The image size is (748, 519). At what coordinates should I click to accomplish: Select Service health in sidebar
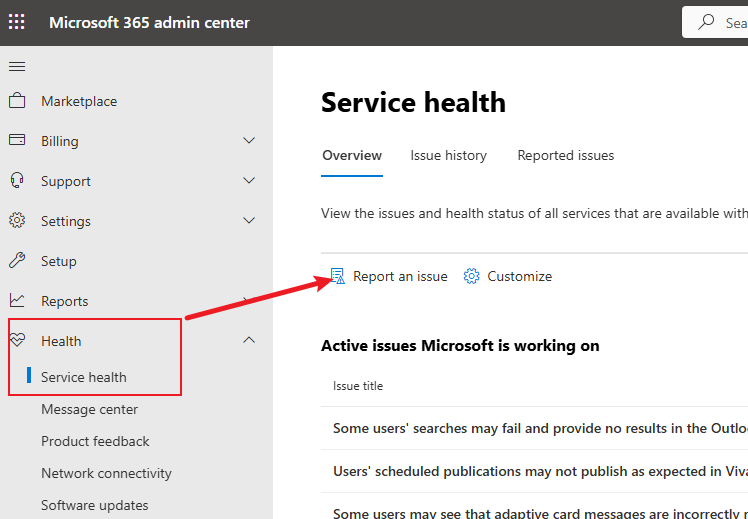click(83, 377)
